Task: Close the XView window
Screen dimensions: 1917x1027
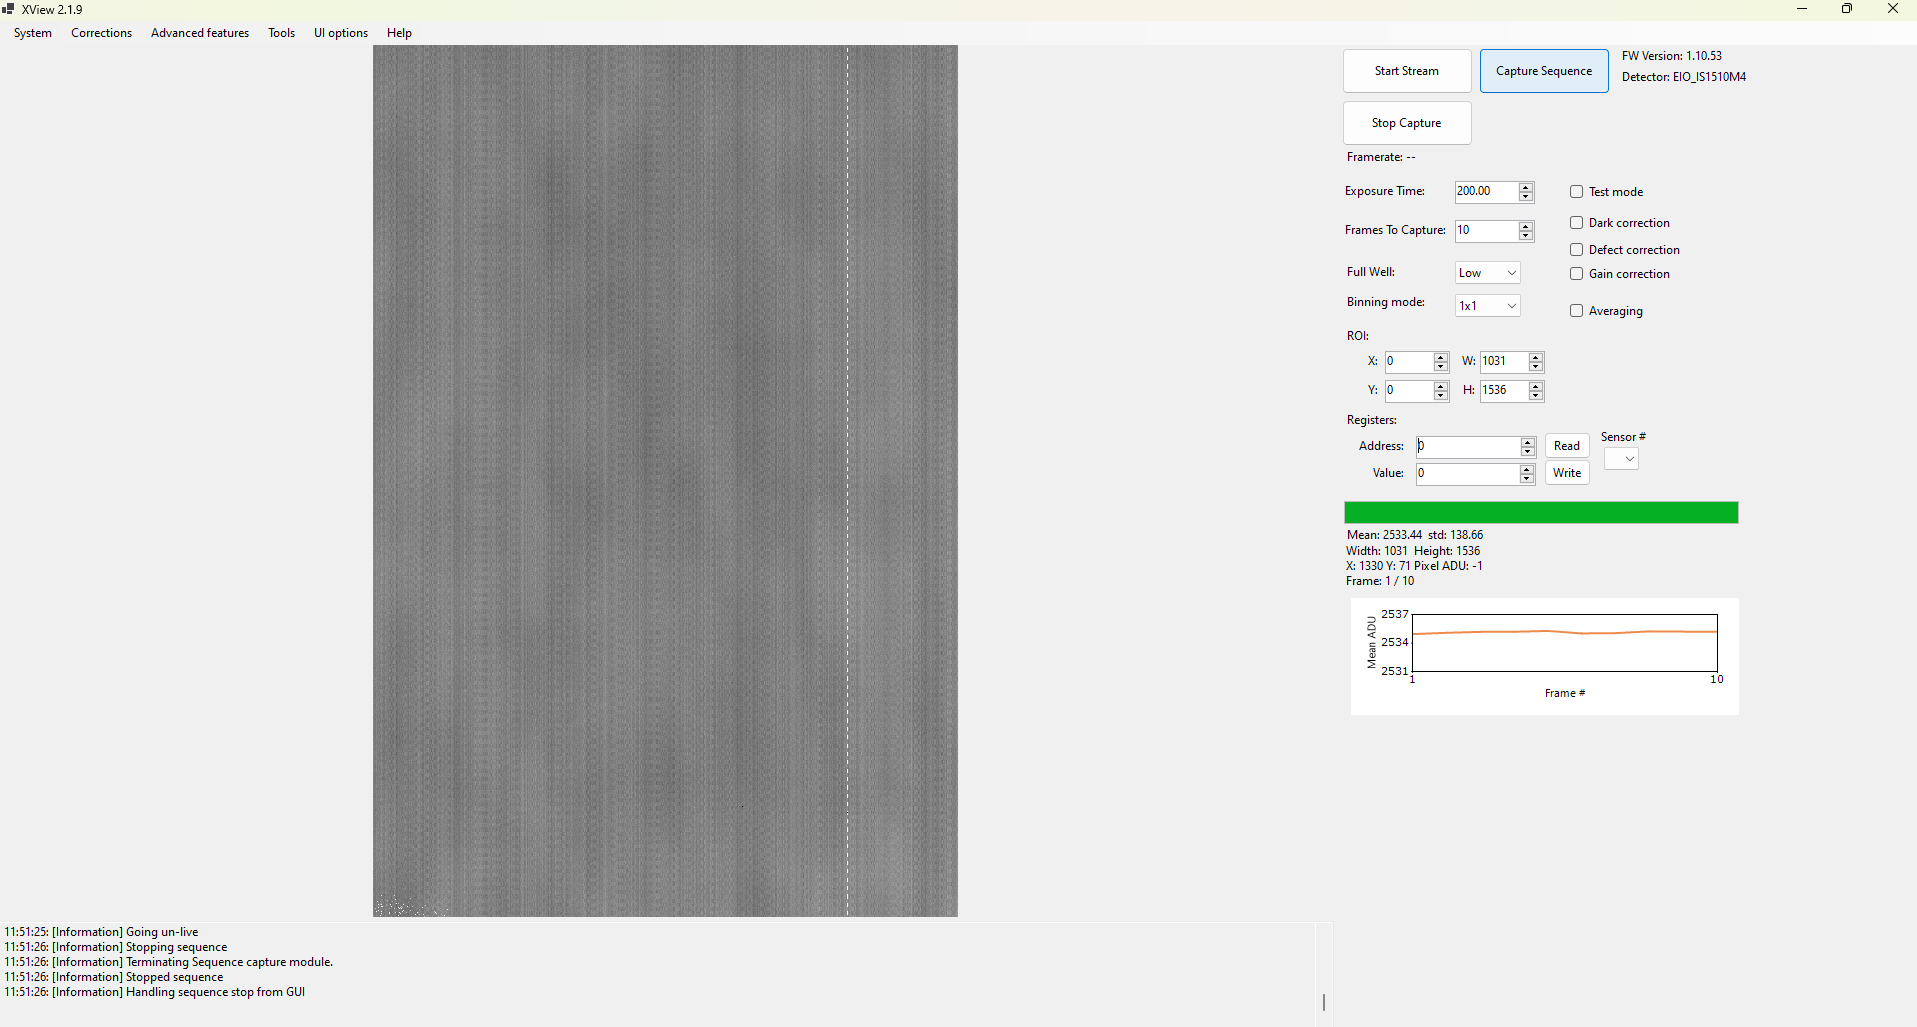Action: (x=1893, y=9)
